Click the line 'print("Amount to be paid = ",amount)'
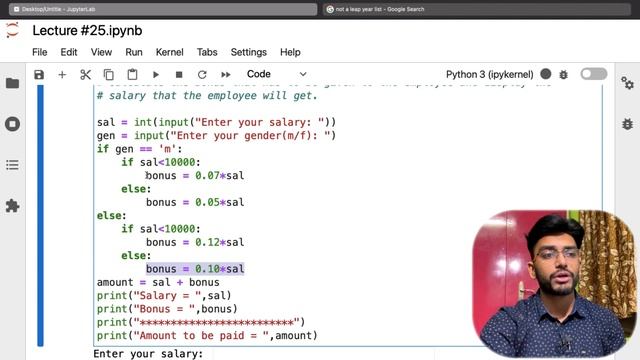This screenshot has width=640, height=360. [207, 336]
